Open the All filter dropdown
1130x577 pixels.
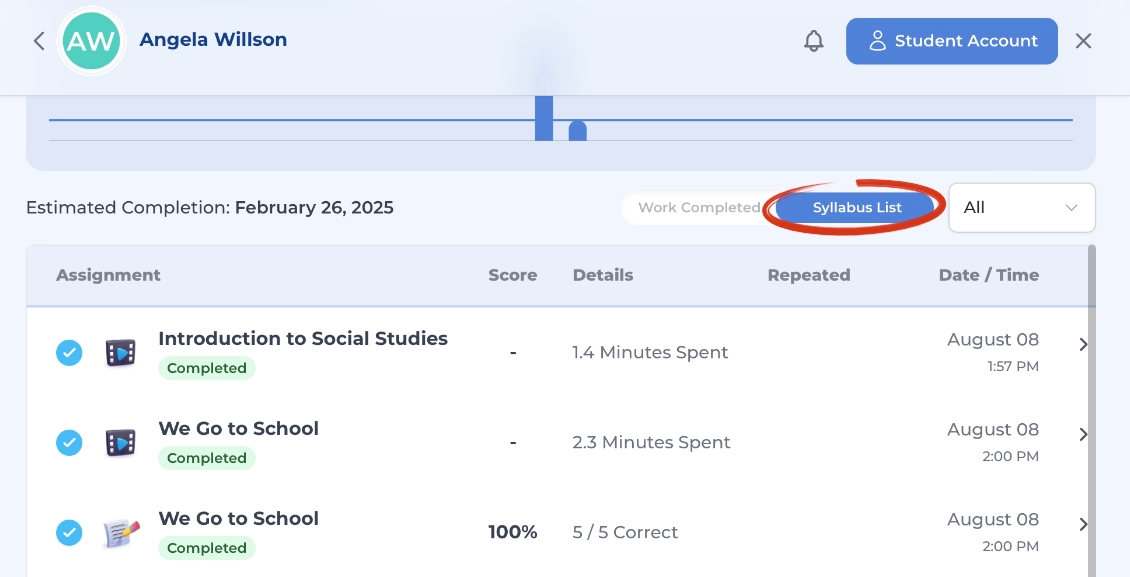tap(1022, 207)
